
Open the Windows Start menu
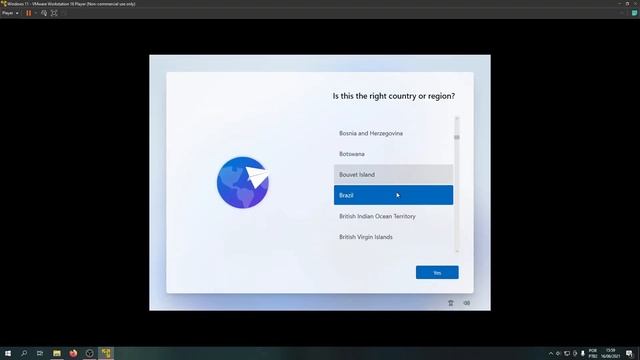coord(8,353)
